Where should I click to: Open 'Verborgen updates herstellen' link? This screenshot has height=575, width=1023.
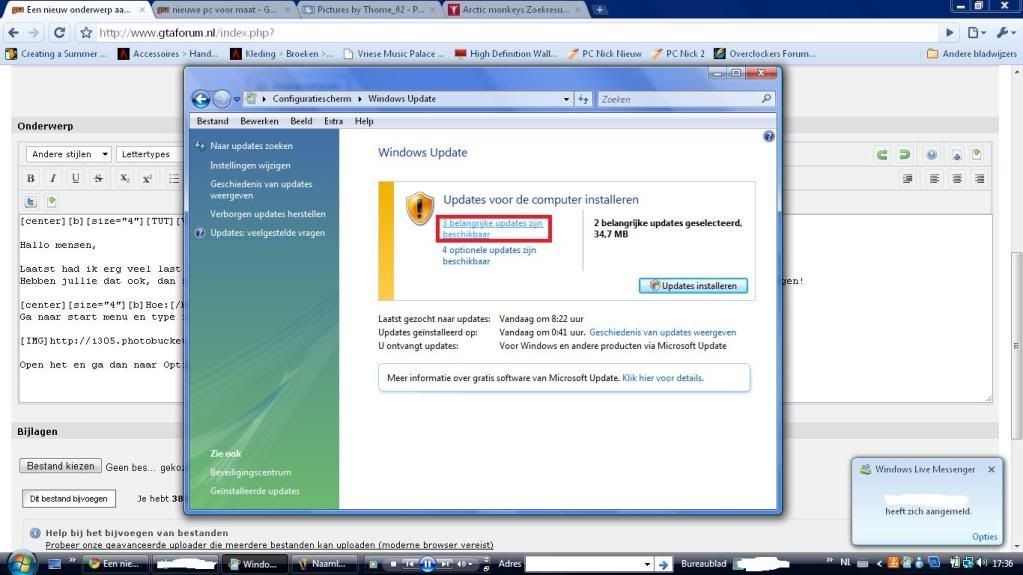point(267,214)
